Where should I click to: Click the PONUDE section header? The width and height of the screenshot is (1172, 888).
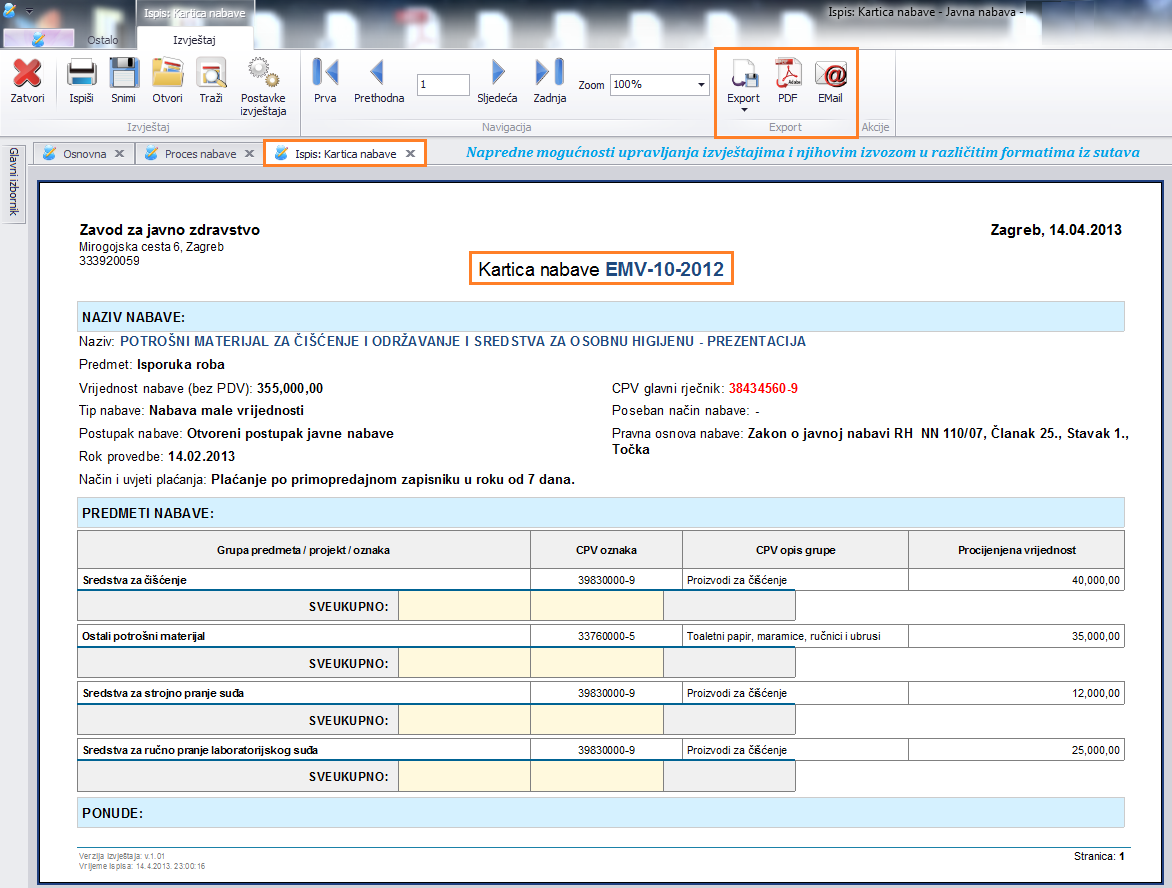601,813
